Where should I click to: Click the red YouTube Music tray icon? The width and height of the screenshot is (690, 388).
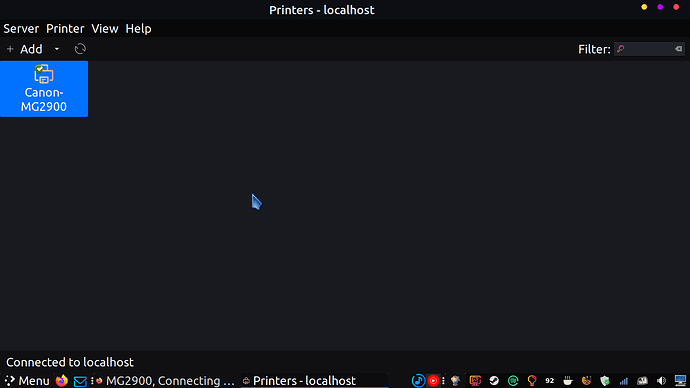click(433, 381)
